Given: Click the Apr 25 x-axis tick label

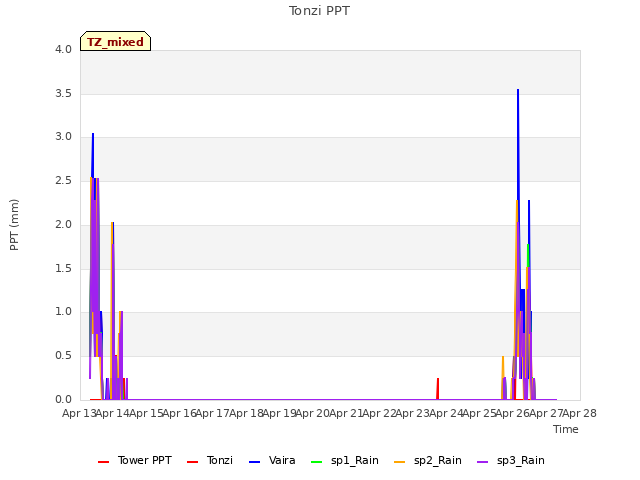Looking at the screenshot, I should 480,413.
